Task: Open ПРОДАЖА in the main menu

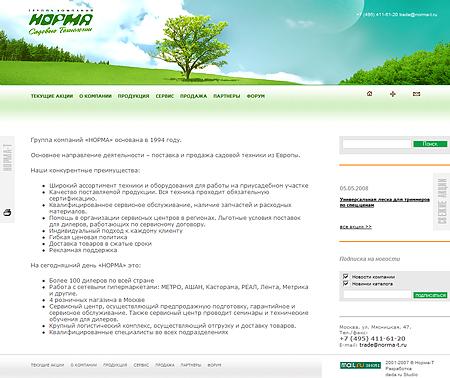Action: pos(193,96)
